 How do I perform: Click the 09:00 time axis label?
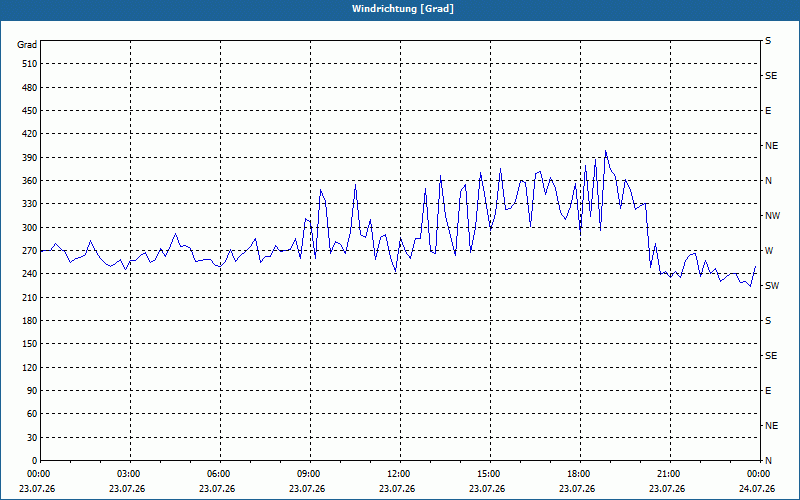tap(310, 474)
